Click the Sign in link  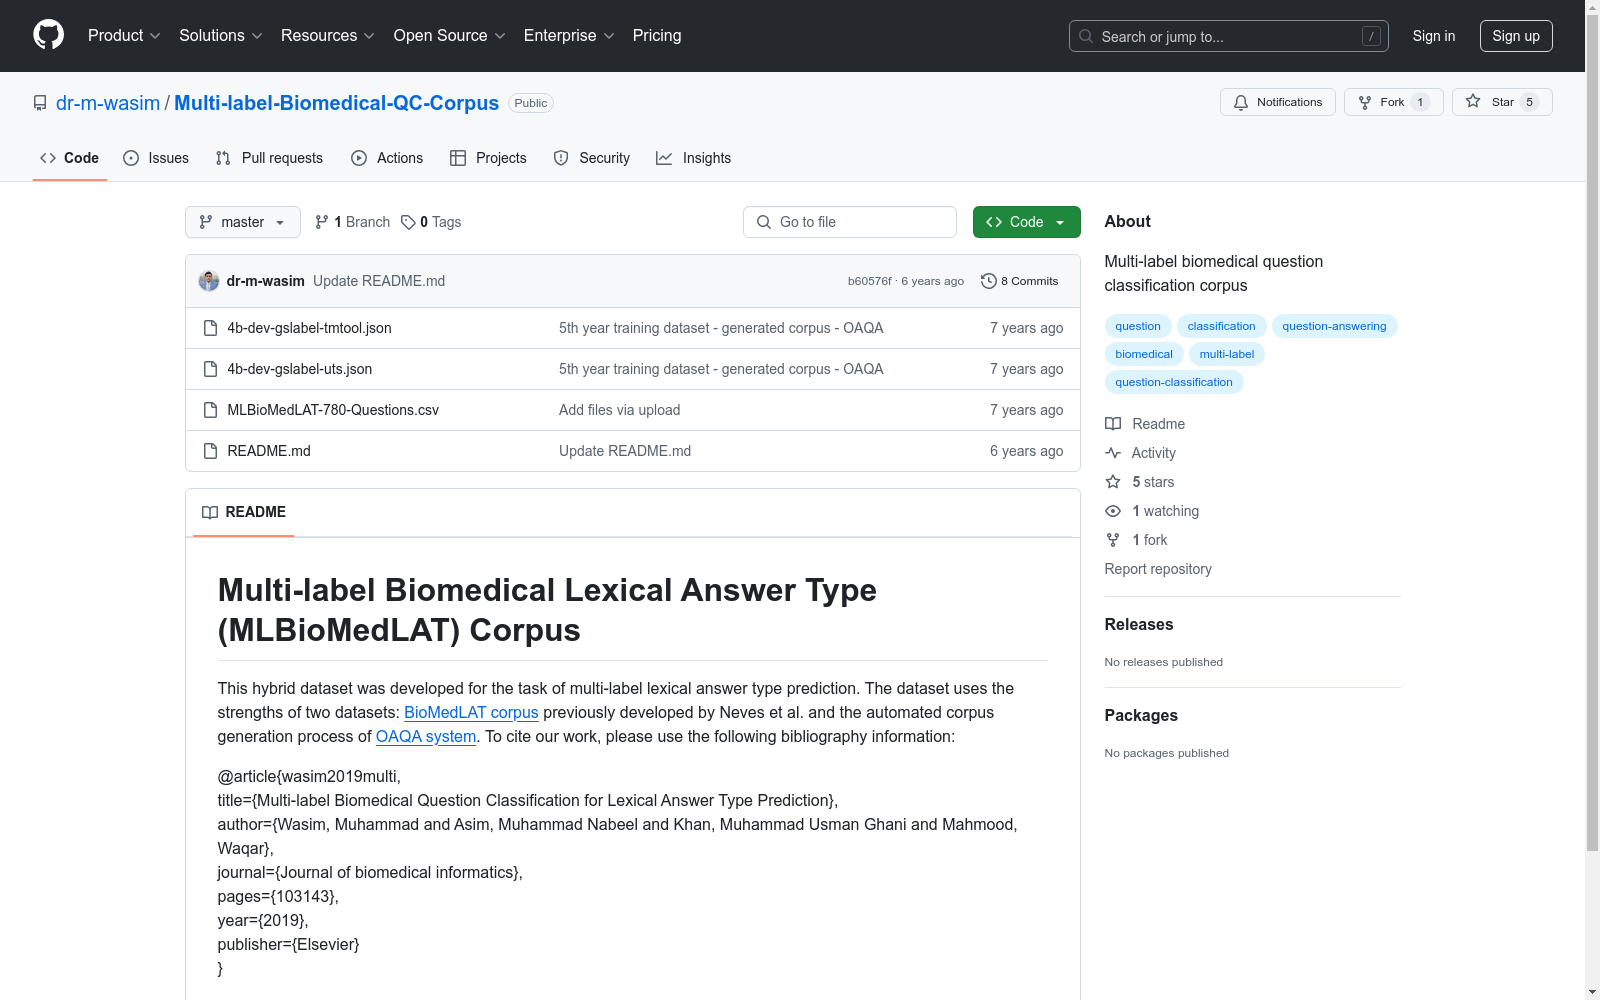(1434, 36)
